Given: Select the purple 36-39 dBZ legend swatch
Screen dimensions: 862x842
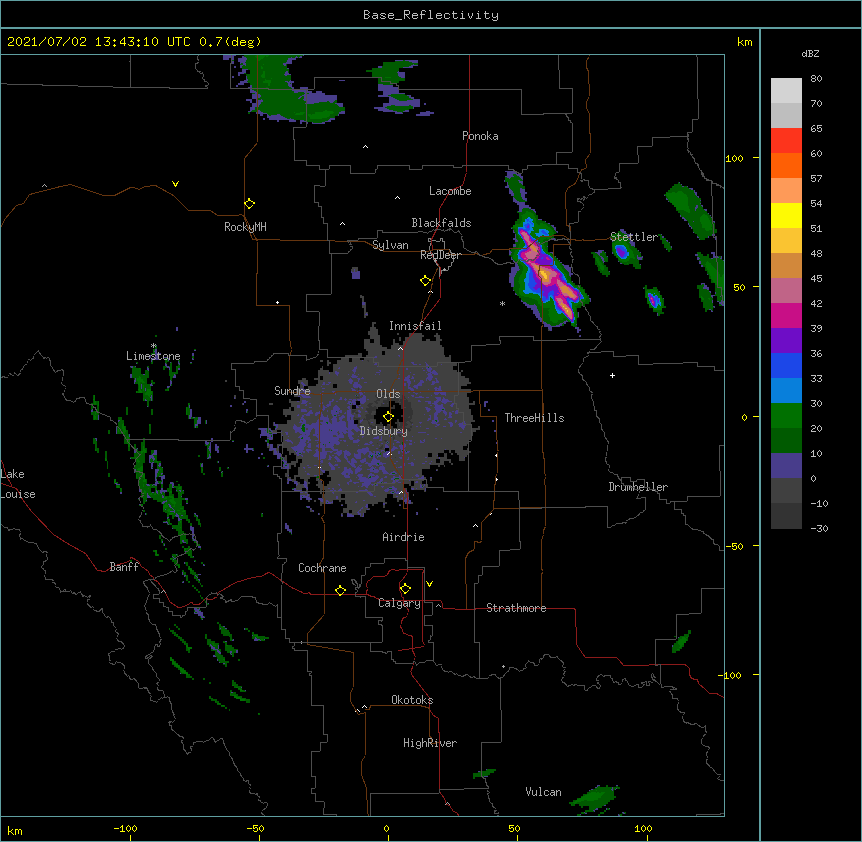Looking at the screenshot, I should coord(786,341).
